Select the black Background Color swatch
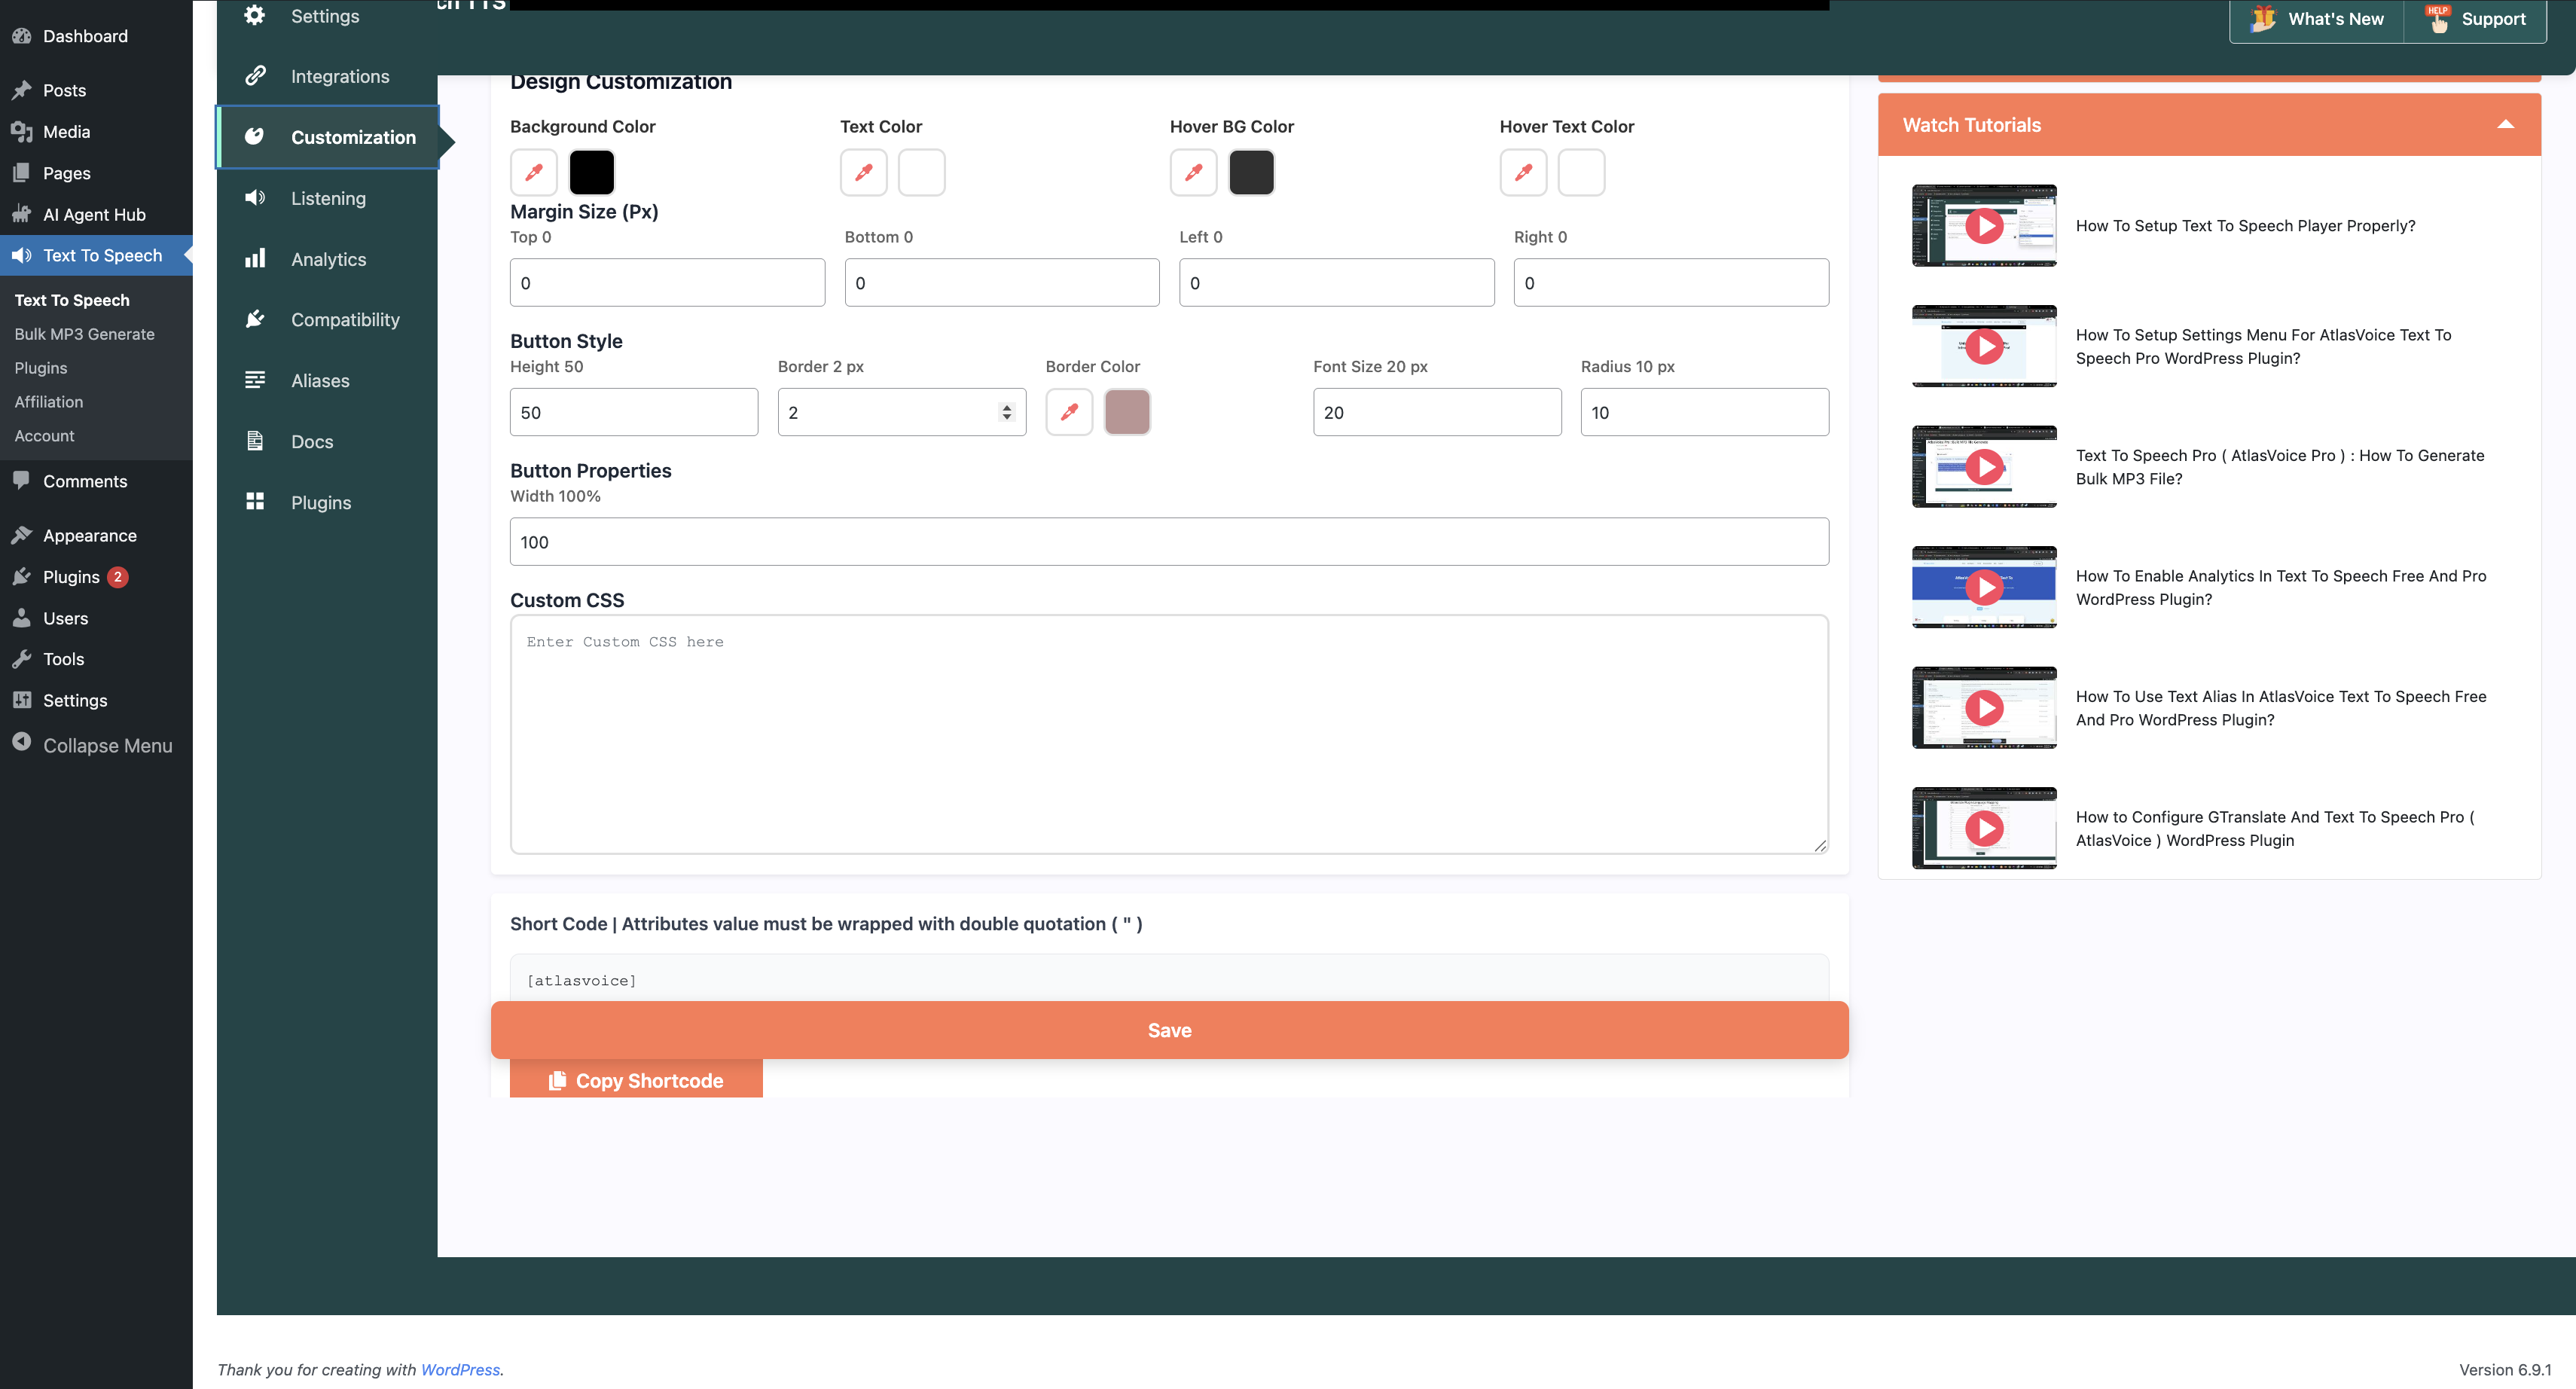This screenshot has height=1389, width=2576. (591, 172)
